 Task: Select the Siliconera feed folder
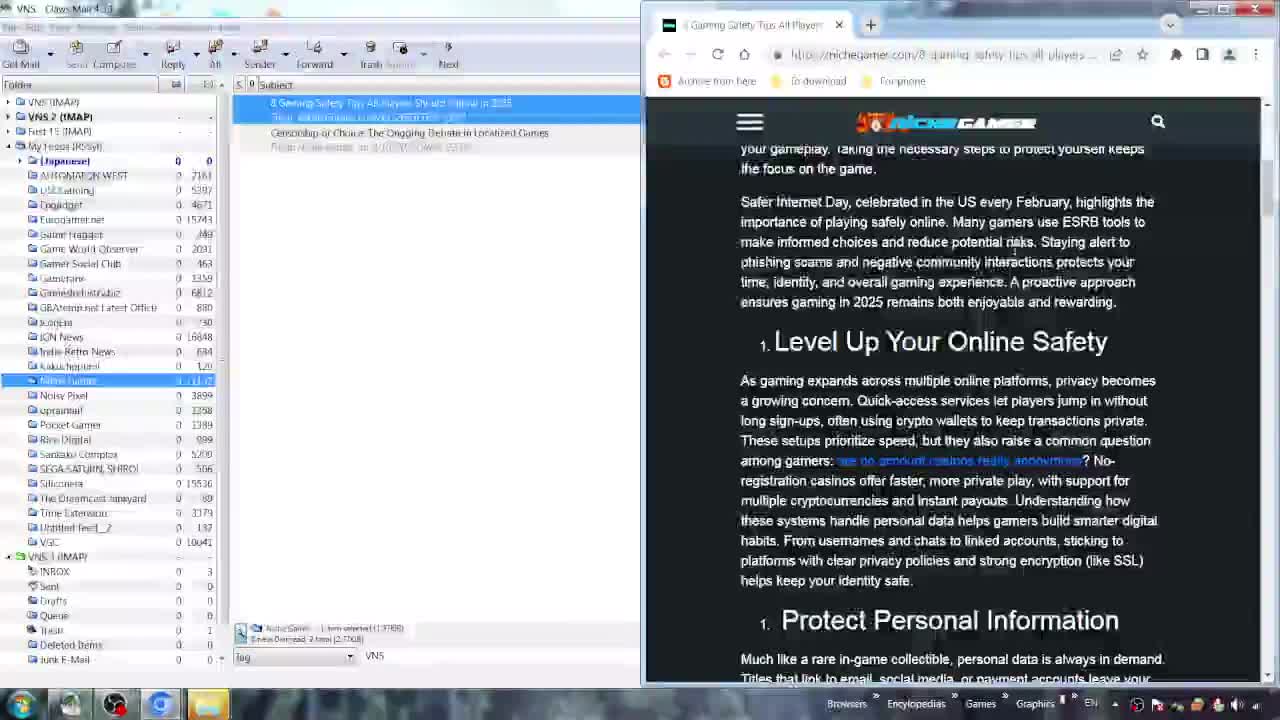click(61, 484)
